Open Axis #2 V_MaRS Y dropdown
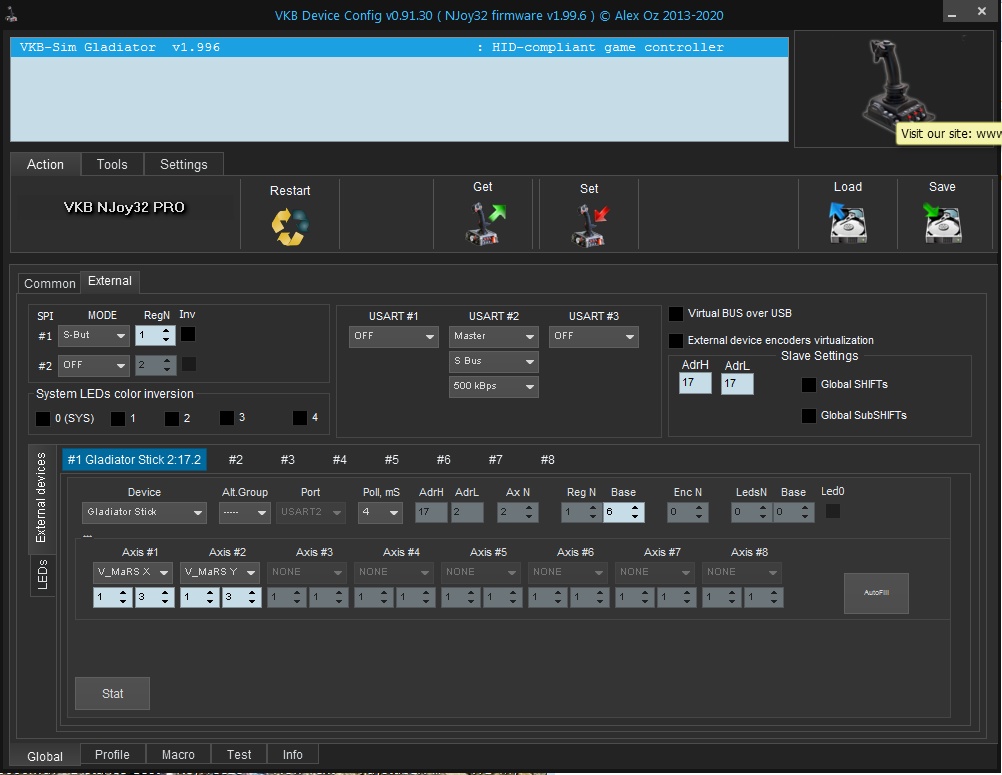The height and width of the screenshot is (775, 1002). click(x=219, y=572)
